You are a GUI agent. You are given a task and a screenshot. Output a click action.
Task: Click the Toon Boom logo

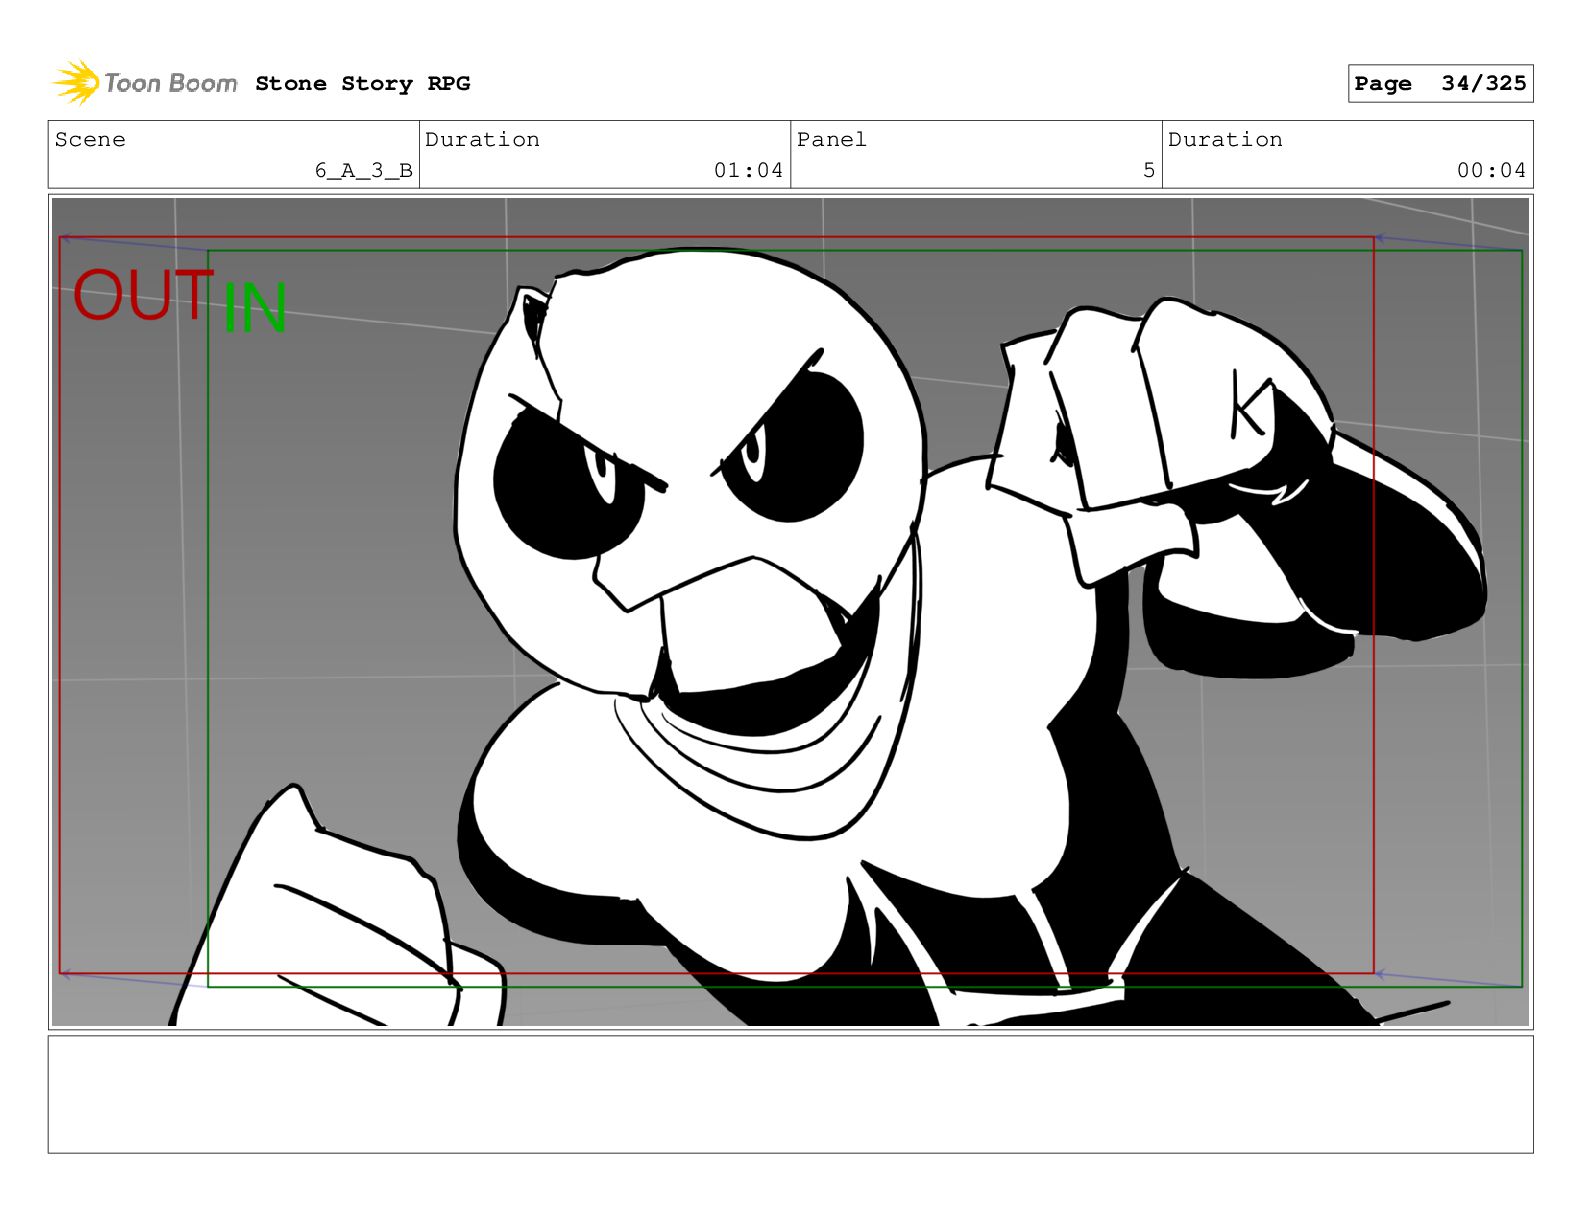pos(145,83)
